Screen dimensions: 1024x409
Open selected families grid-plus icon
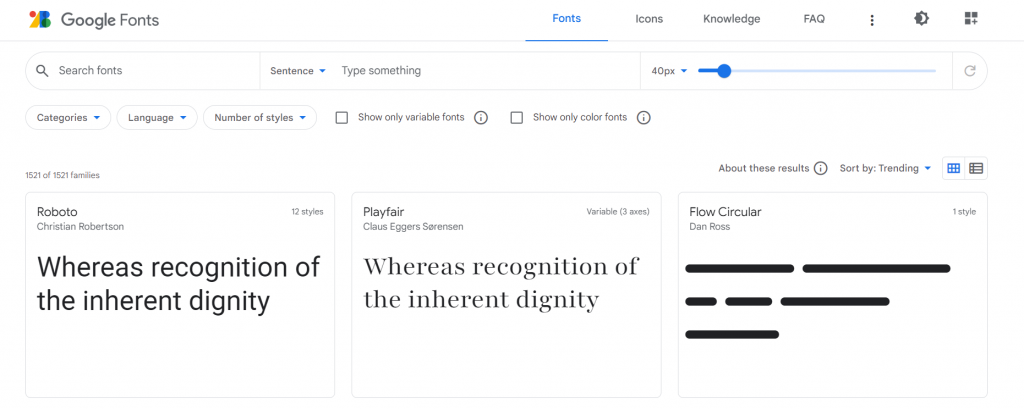tap(971, 19)
